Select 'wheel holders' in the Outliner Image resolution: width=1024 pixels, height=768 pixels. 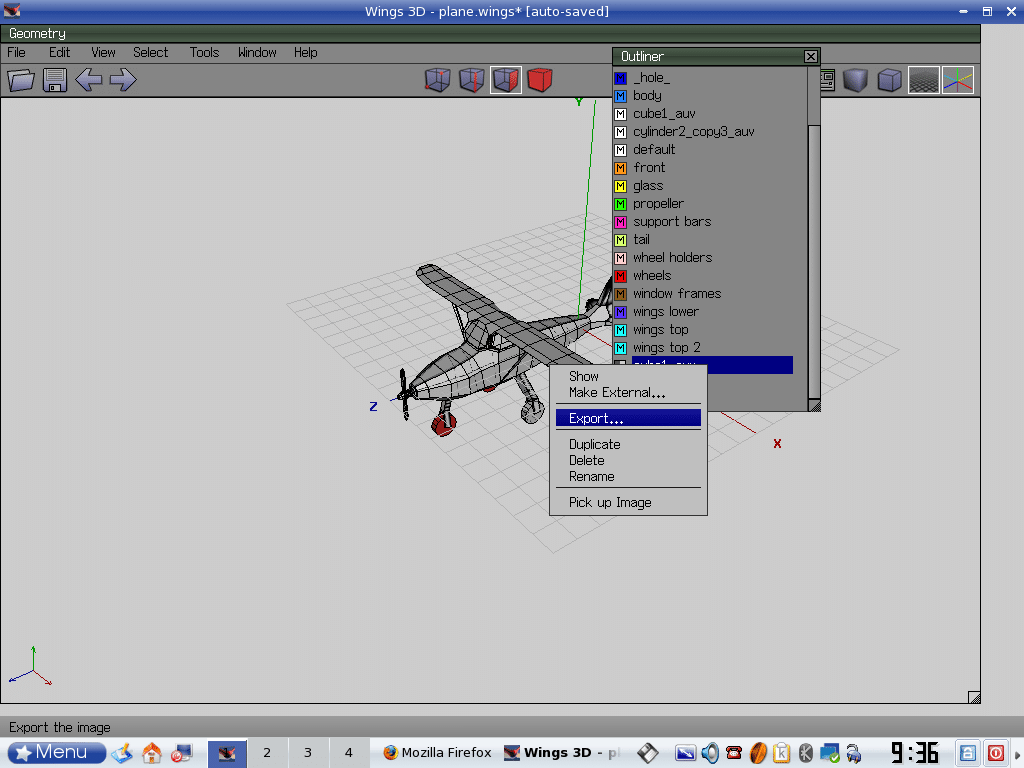tap(672, 257)
